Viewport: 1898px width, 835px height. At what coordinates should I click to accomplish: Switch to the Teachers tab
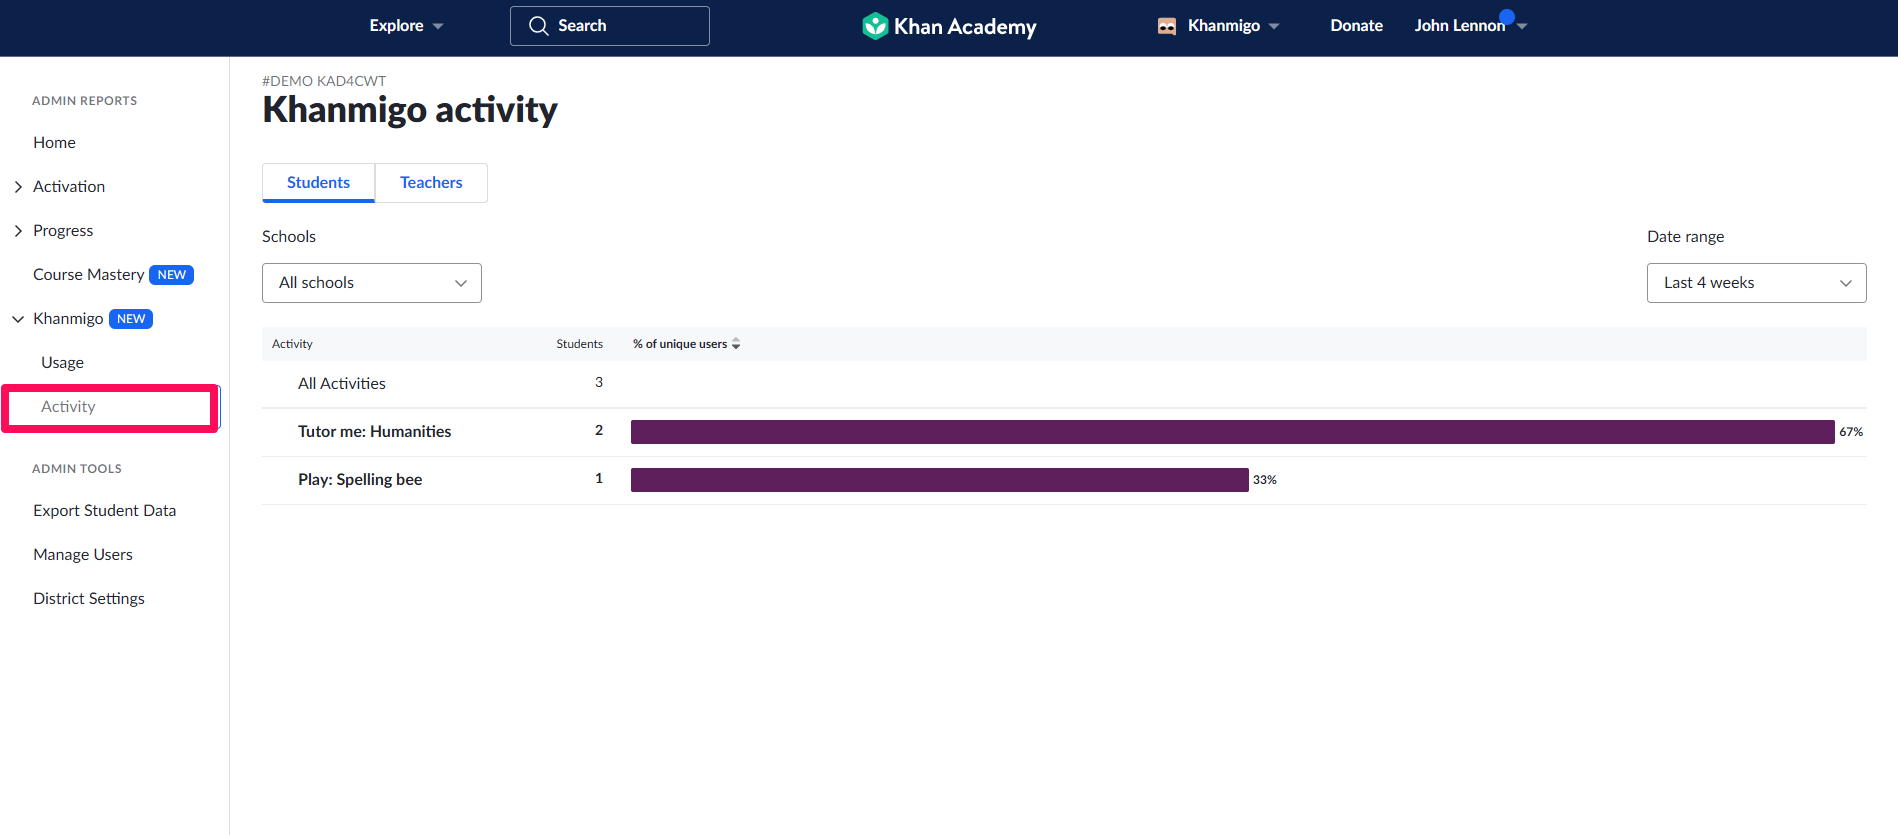tap(431, 183)
